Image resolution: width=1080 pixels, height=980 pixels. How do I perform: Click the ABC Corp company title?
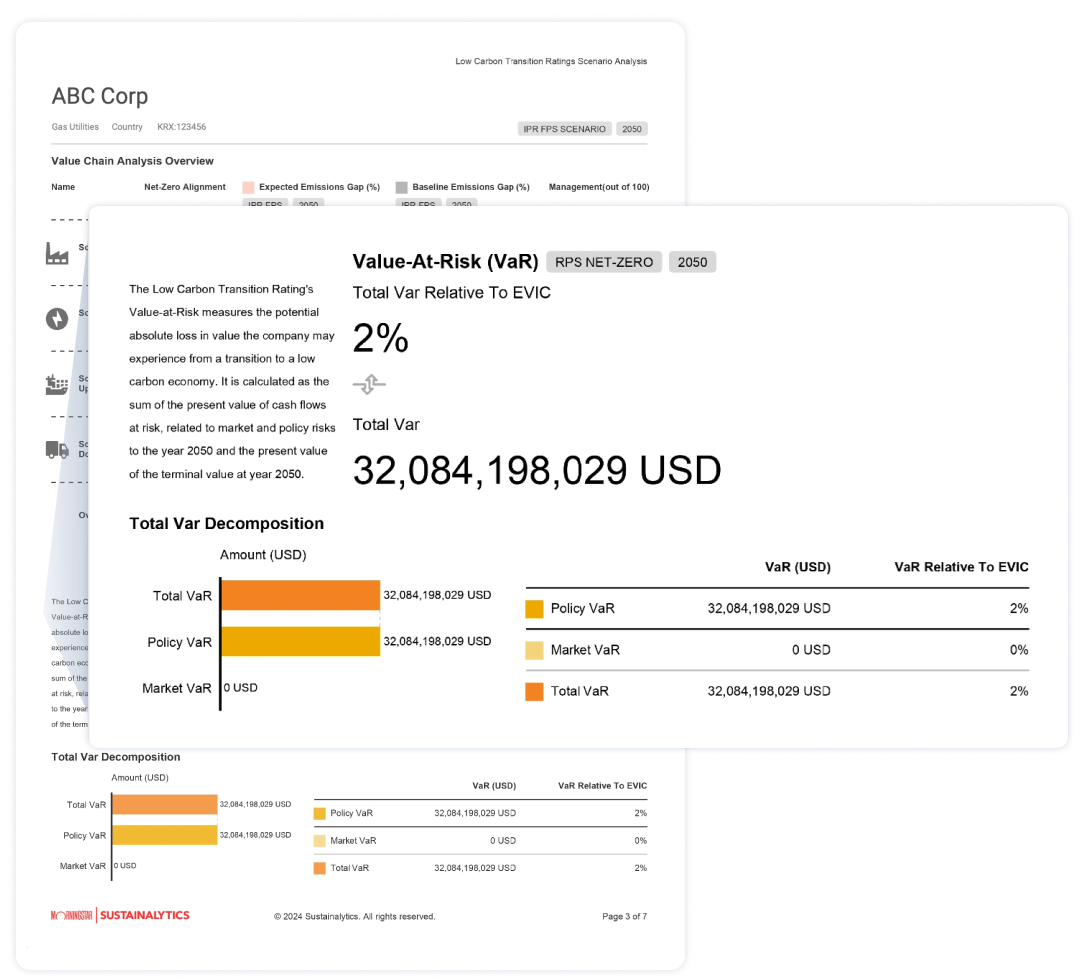tap(100, 96)
